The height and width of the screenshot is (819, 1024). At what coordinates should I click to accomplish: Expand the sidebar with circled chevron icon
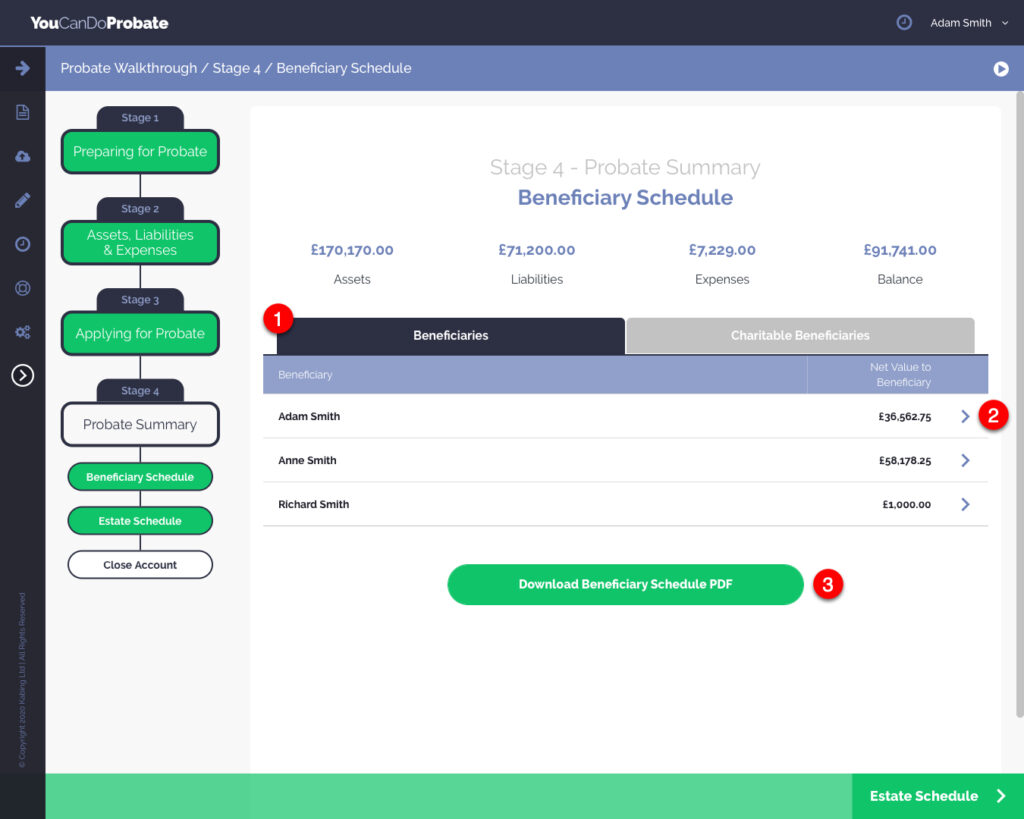click(22, 375)
